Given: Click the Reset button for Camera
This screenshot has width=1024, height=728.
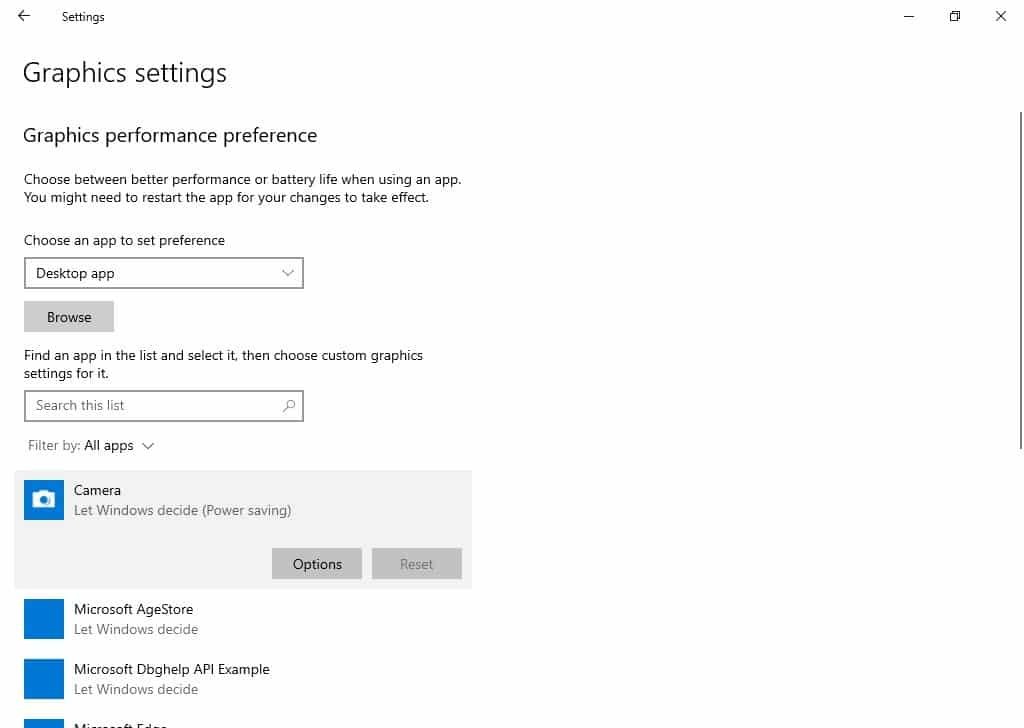Looking at the screenshot, I should (416, 563).
